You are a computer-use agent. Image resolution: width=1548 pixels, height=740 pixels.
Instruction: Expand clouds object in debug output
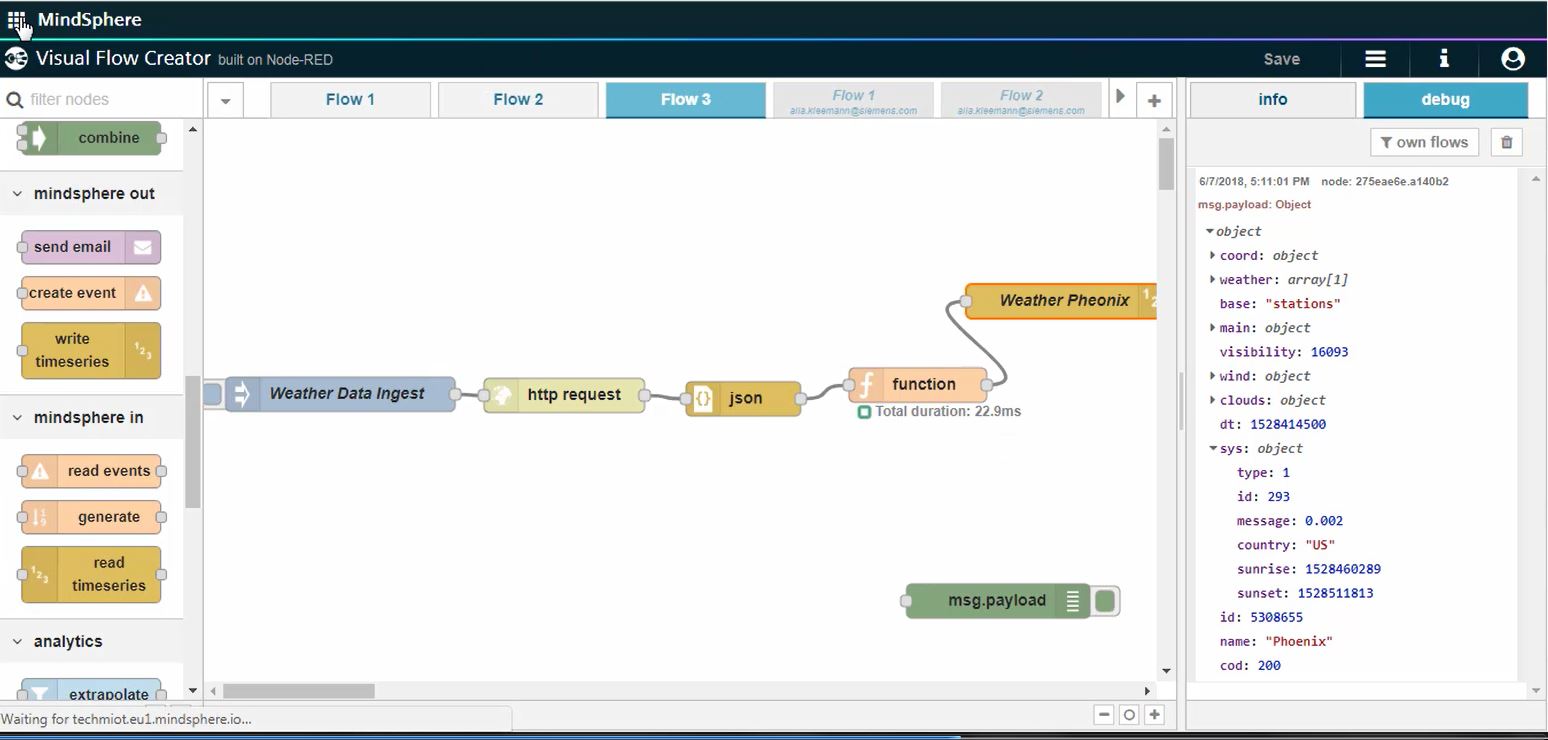point(1213,400)
